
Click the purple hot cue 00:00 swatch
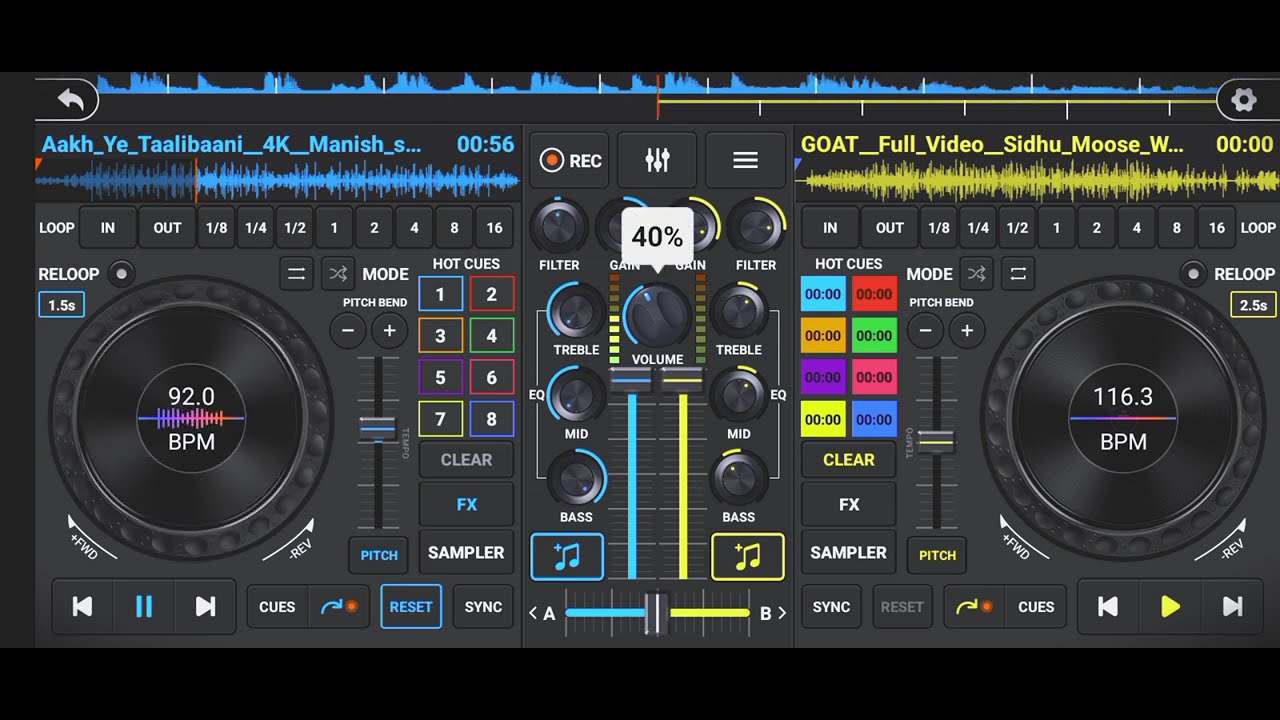tap(823, 377)
